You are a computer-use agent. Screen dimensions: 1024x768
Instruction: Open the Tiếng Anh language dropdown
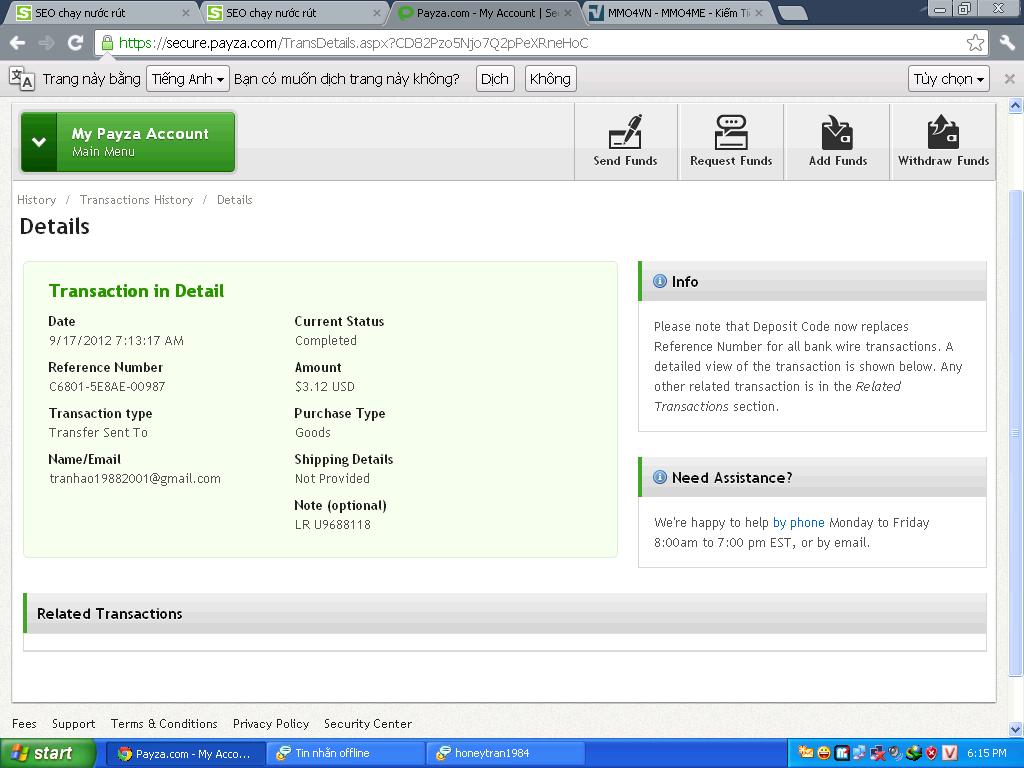(187, 79)
